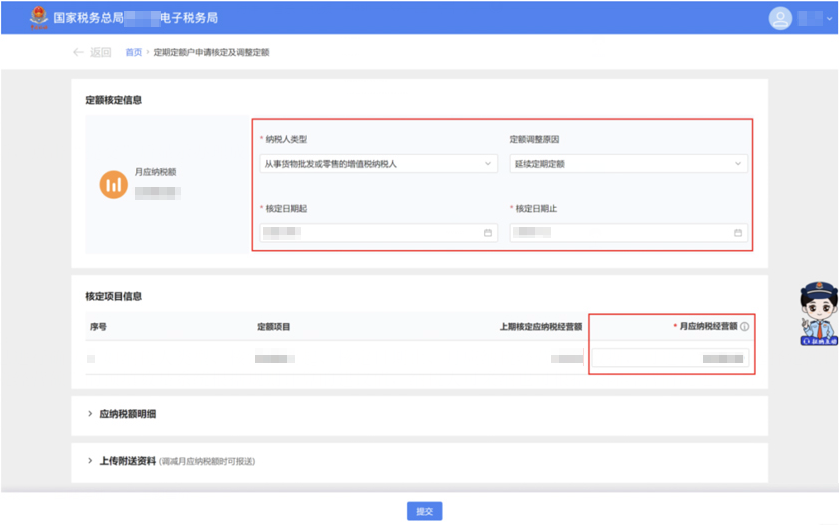Click the tax bureau emblem logo

[x=38, y=18]
